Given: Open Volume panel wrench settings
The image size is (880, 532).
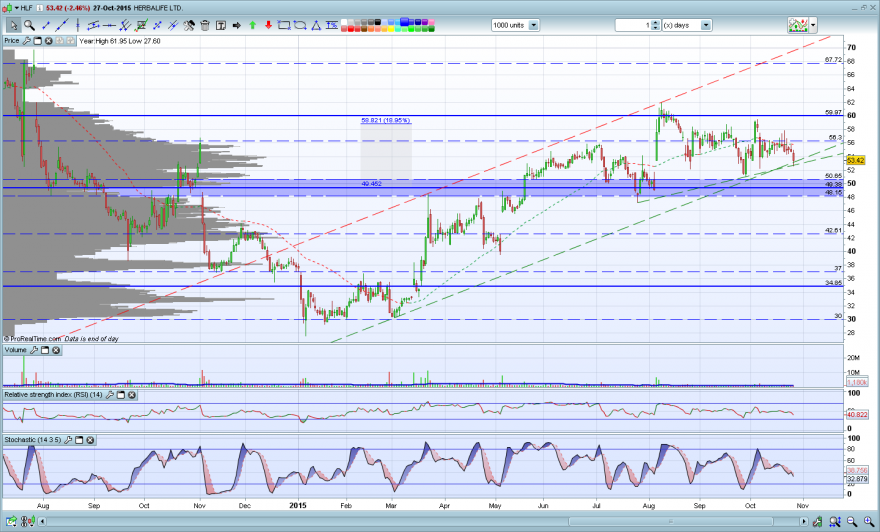Looking at the screenshot, I should [34, 350].
